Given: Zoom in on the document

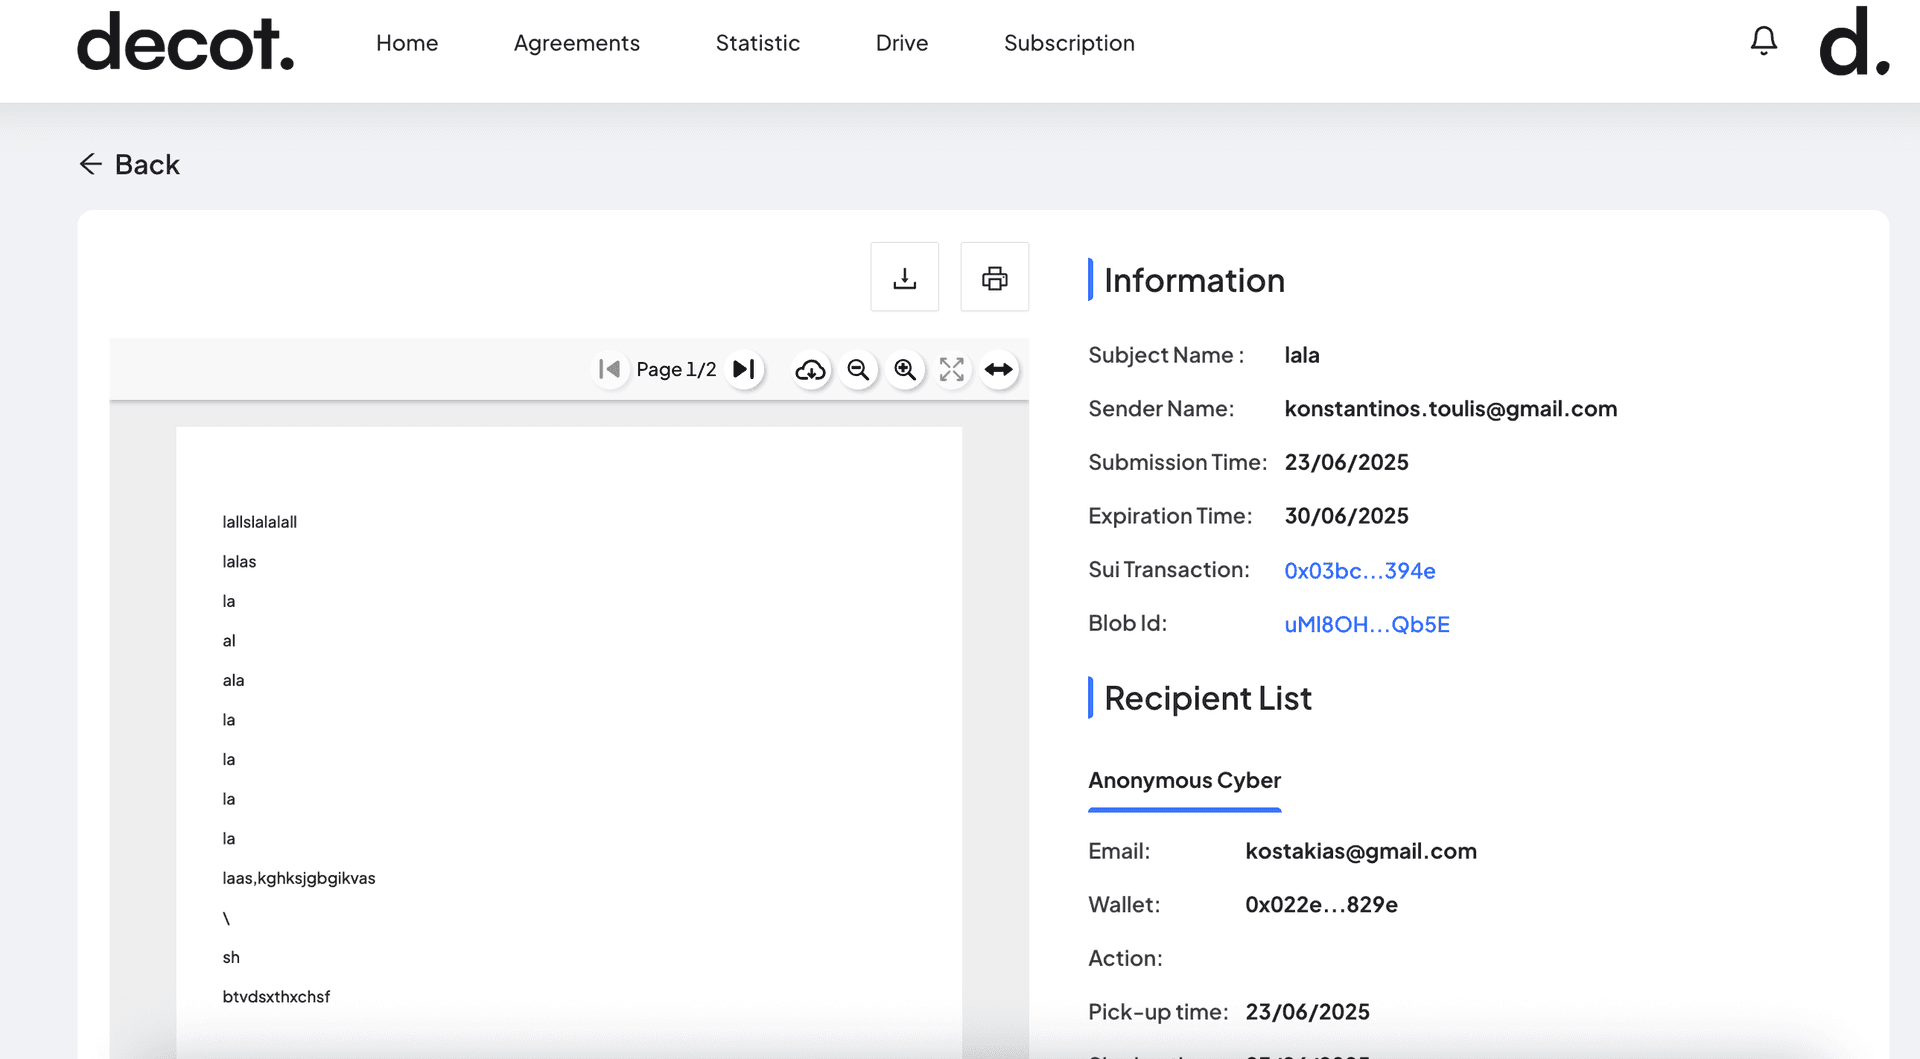Looking at the screenshot, I should point(905,370).
